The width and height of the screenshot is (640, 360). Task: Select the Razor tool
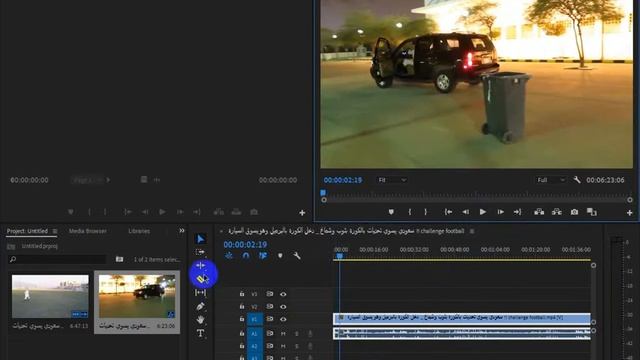202,279
